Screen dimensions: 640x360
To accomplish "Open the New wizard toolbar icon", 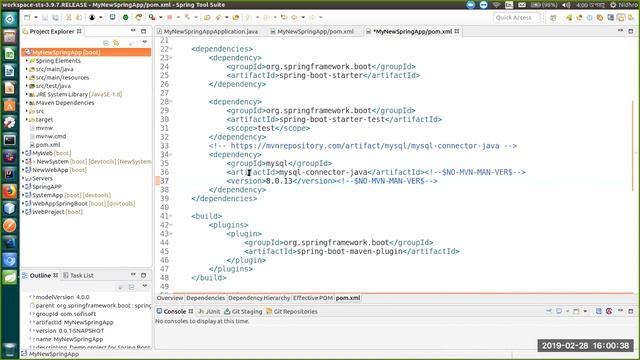I will [x=27, y=18].
